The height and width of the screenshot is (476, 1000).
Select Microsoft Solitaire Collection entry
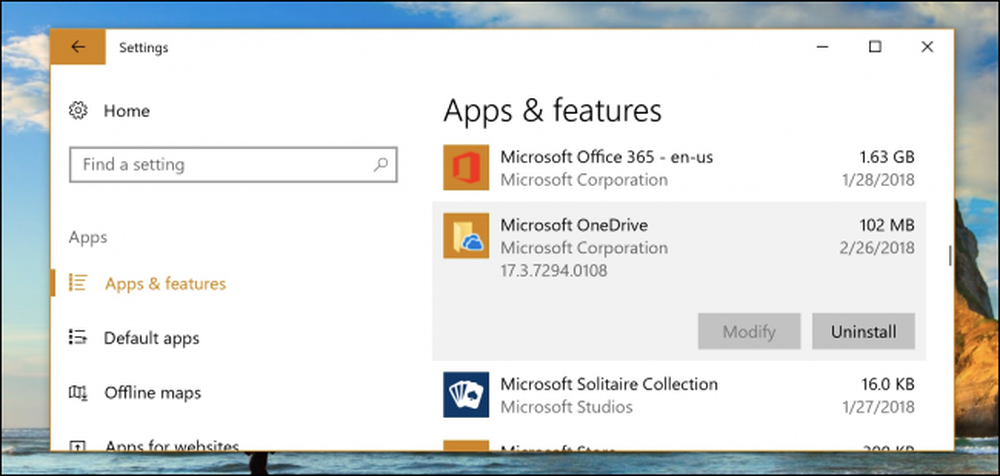tap(679, 395)
